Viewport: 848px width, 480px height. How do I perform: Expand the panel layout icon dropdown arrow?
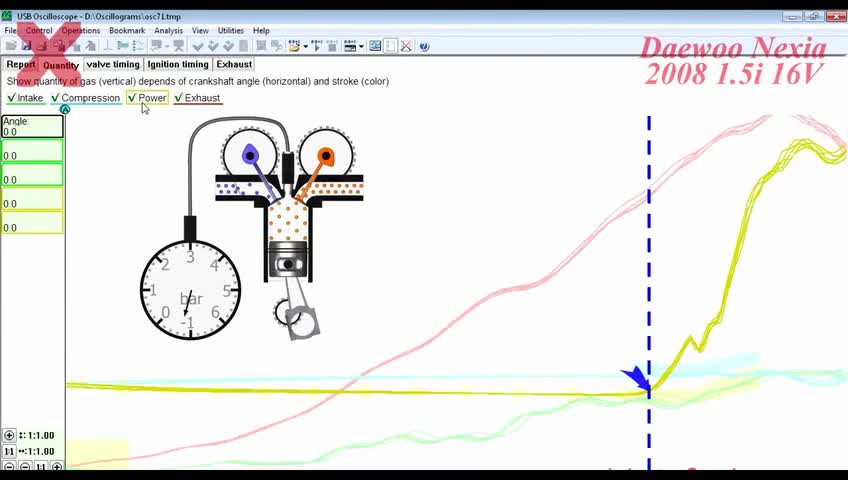click(x=361, y=46)
